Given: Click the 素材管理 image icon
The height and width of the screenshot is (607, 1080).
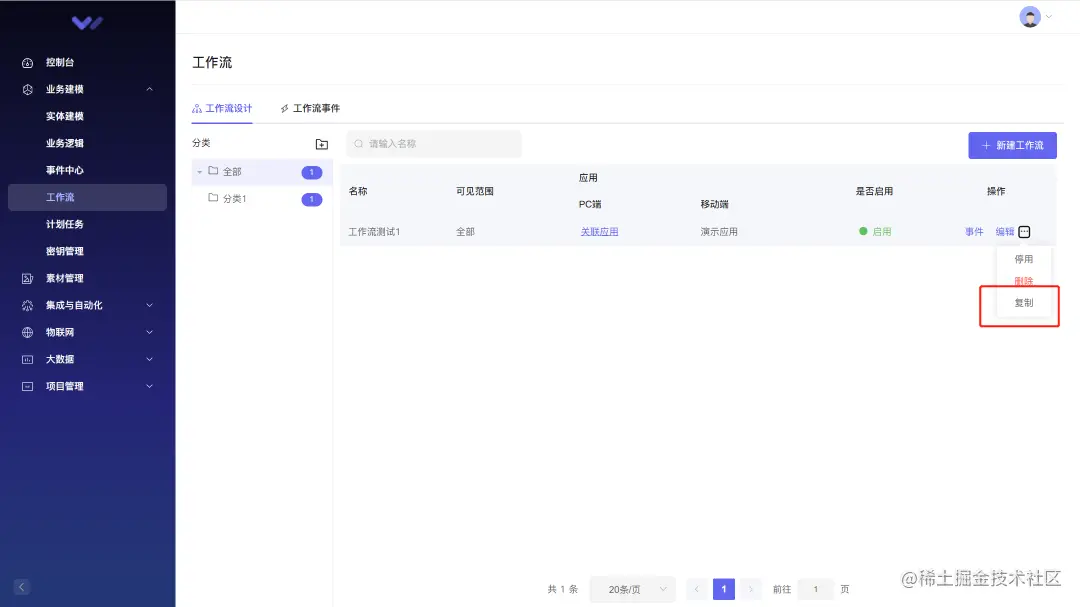Looking at the screenshot, I should point(28,278).
